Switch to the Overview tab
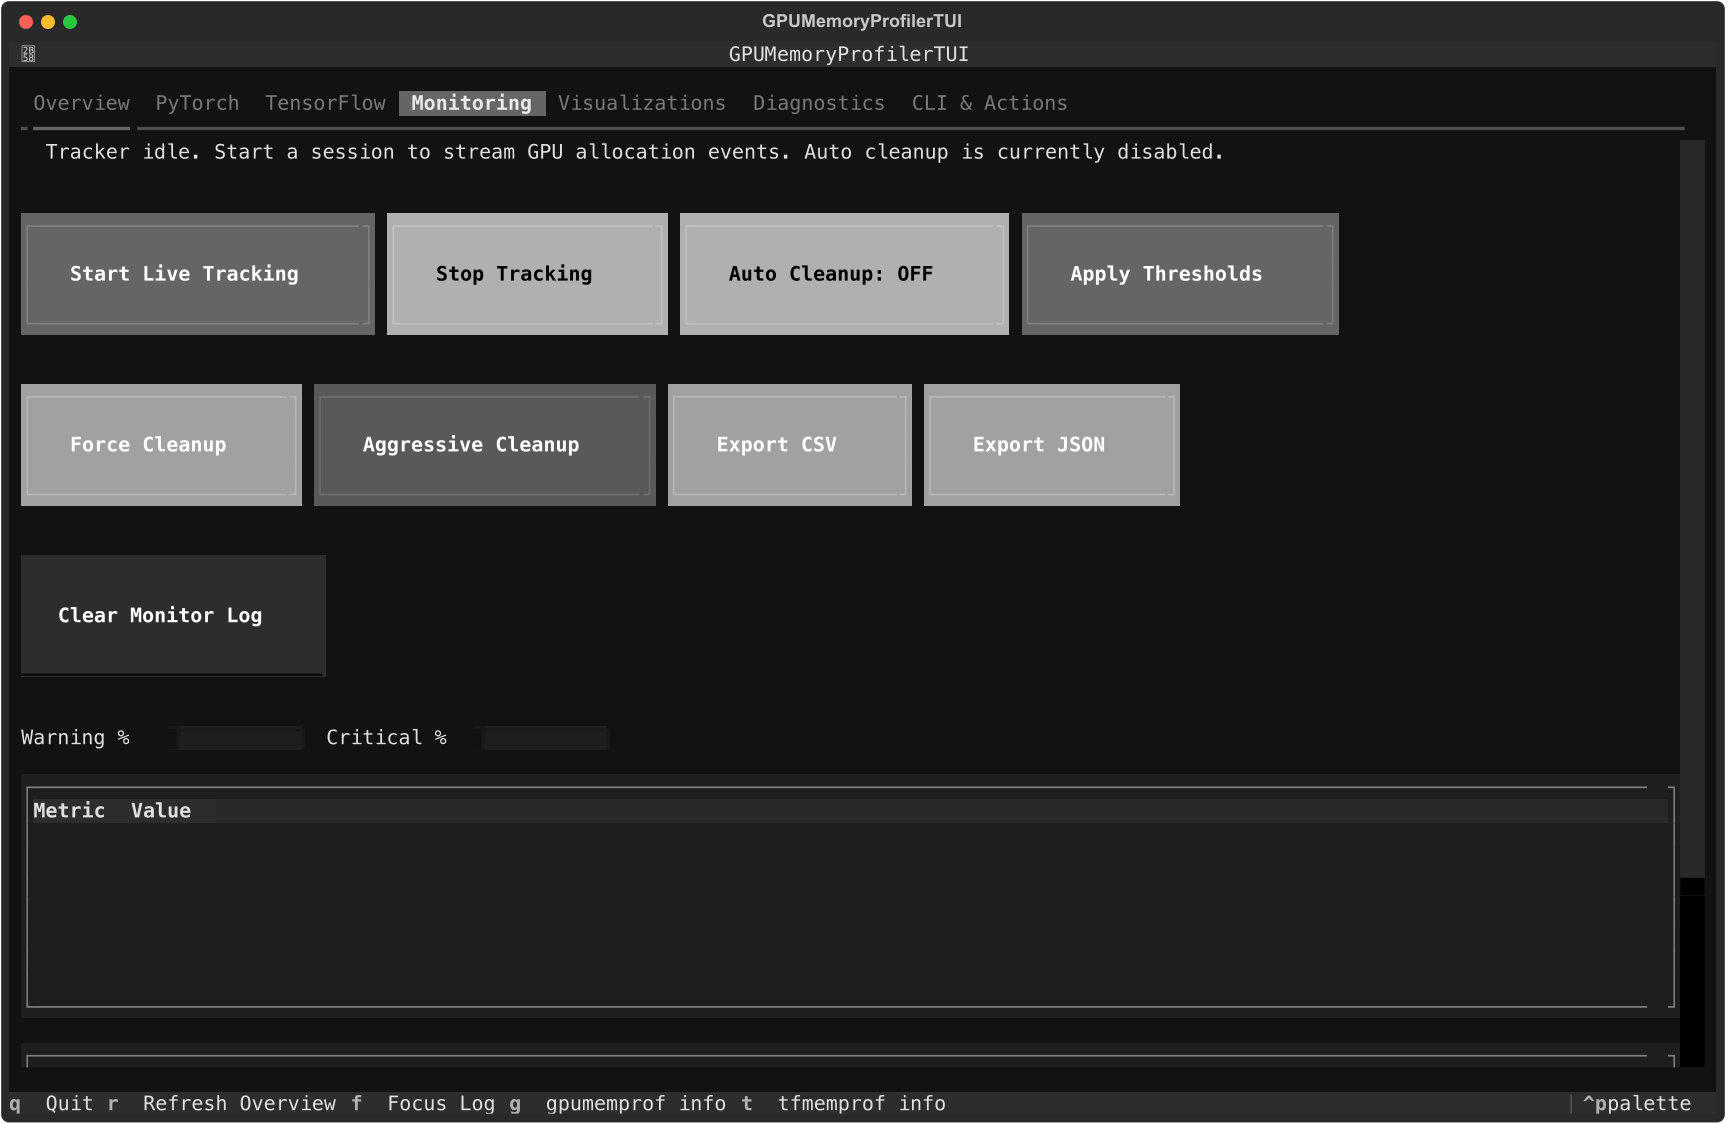Viewport: 1726px width, 1124px height. click(x=82, y=103)
